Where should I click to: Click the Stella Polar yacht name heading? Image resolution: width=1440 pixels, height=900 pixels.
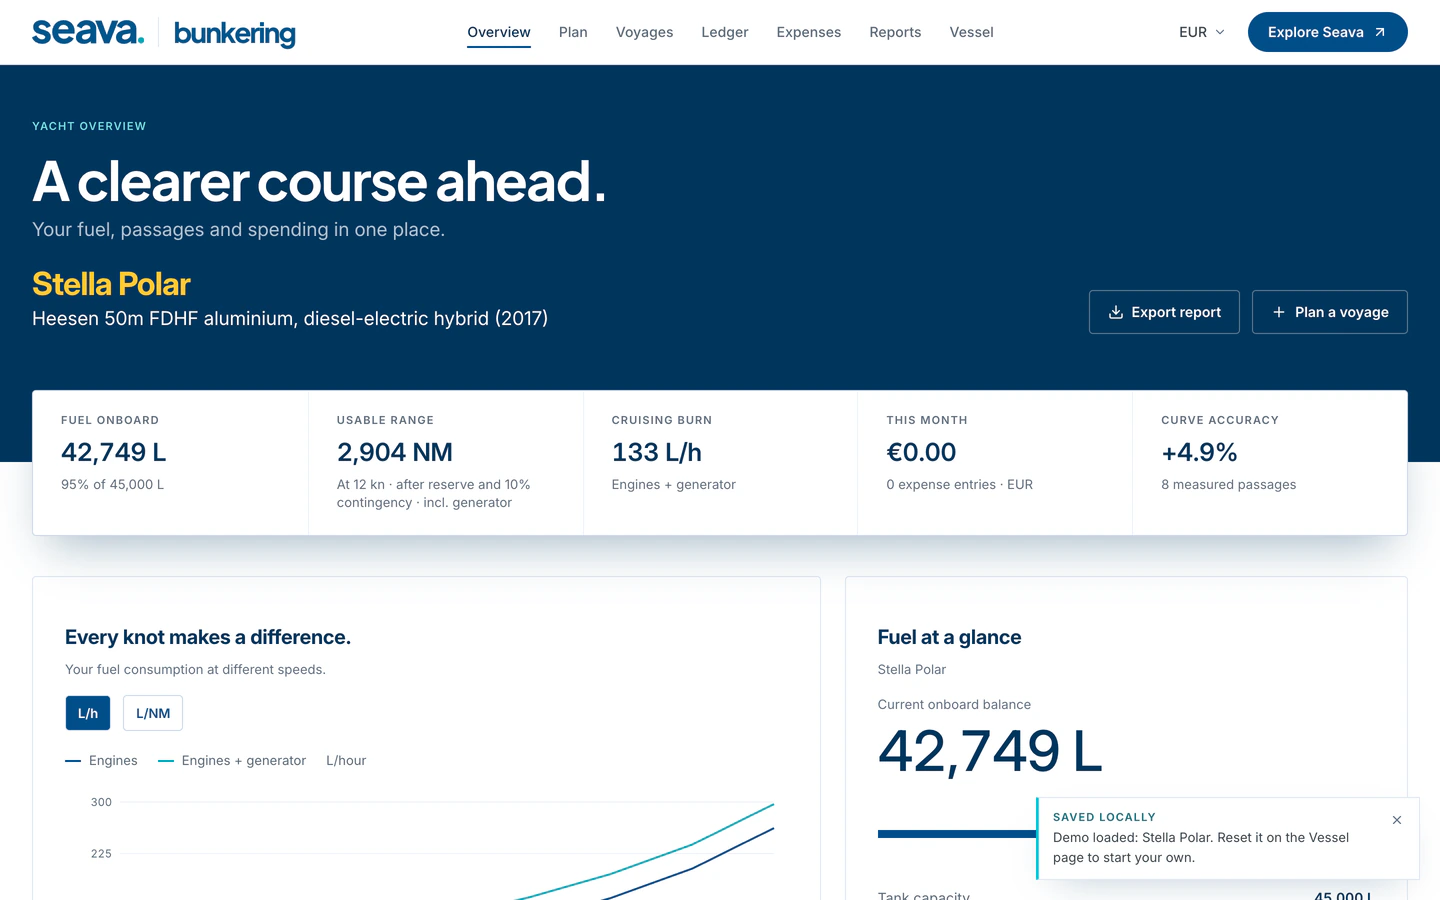111,284
